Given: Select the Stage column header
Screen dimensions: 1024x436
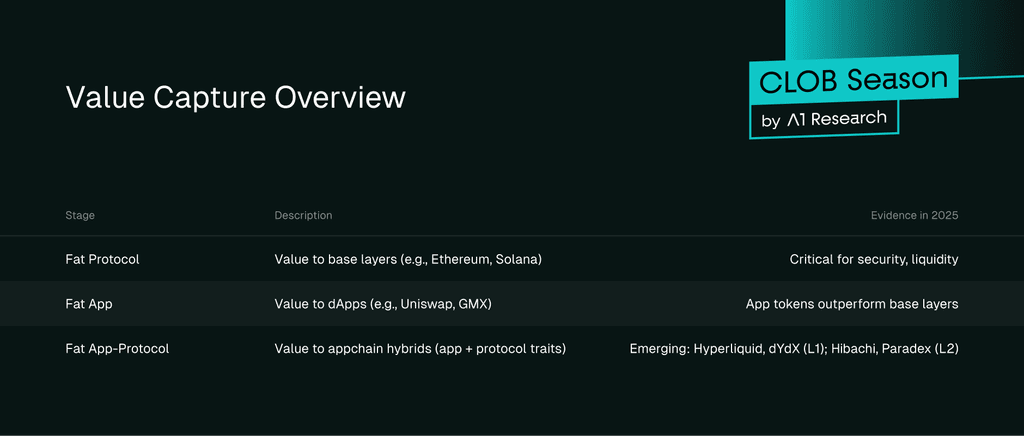Looking at the screenshot, I should tap(80, 215).
